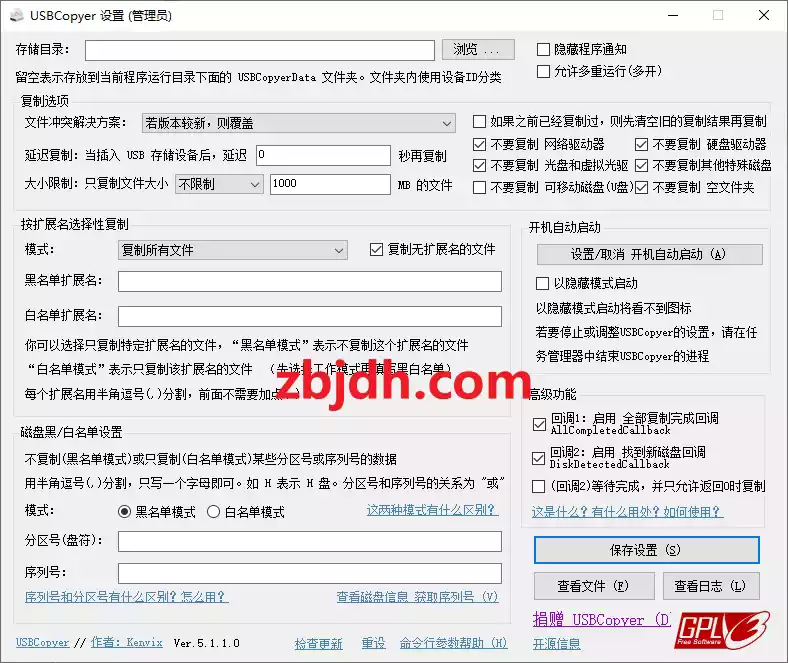Click the 延迟复制 seconds input field
Viewport: 788px width, 663px height.
[x=323, y=155]
